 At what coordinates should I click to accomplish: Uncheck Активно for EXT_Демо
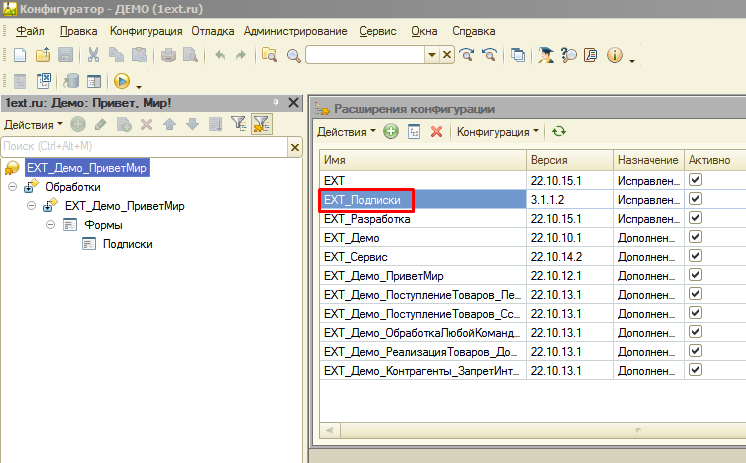point(695,237)
